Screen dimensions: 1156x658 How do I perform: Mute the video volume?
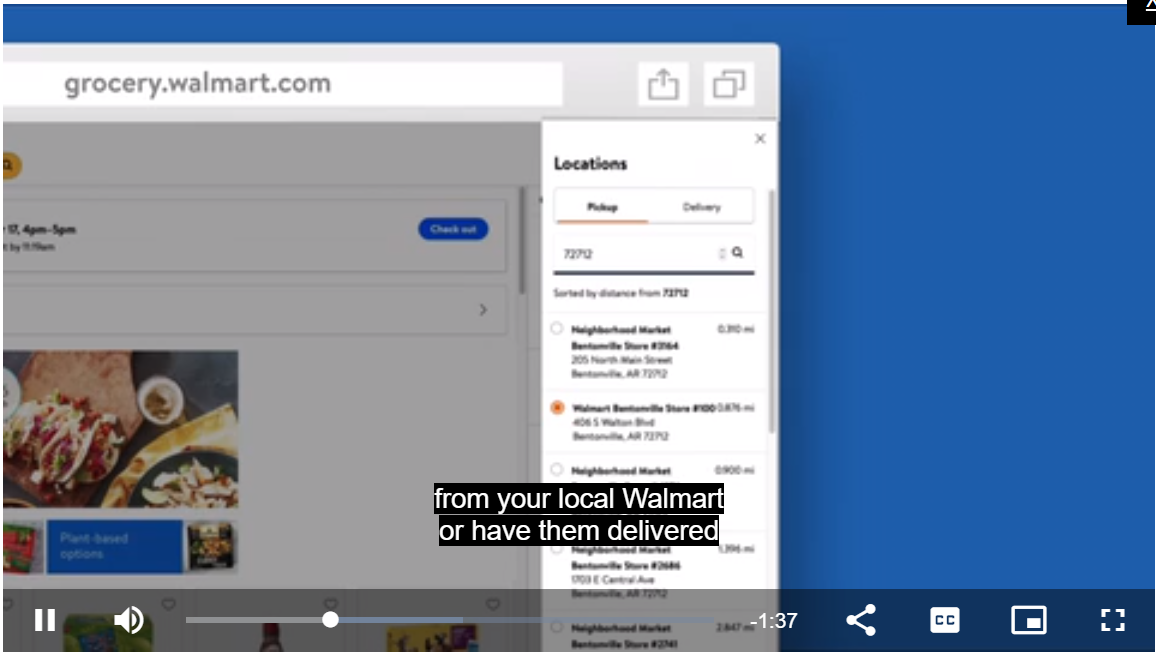point(129,620)
